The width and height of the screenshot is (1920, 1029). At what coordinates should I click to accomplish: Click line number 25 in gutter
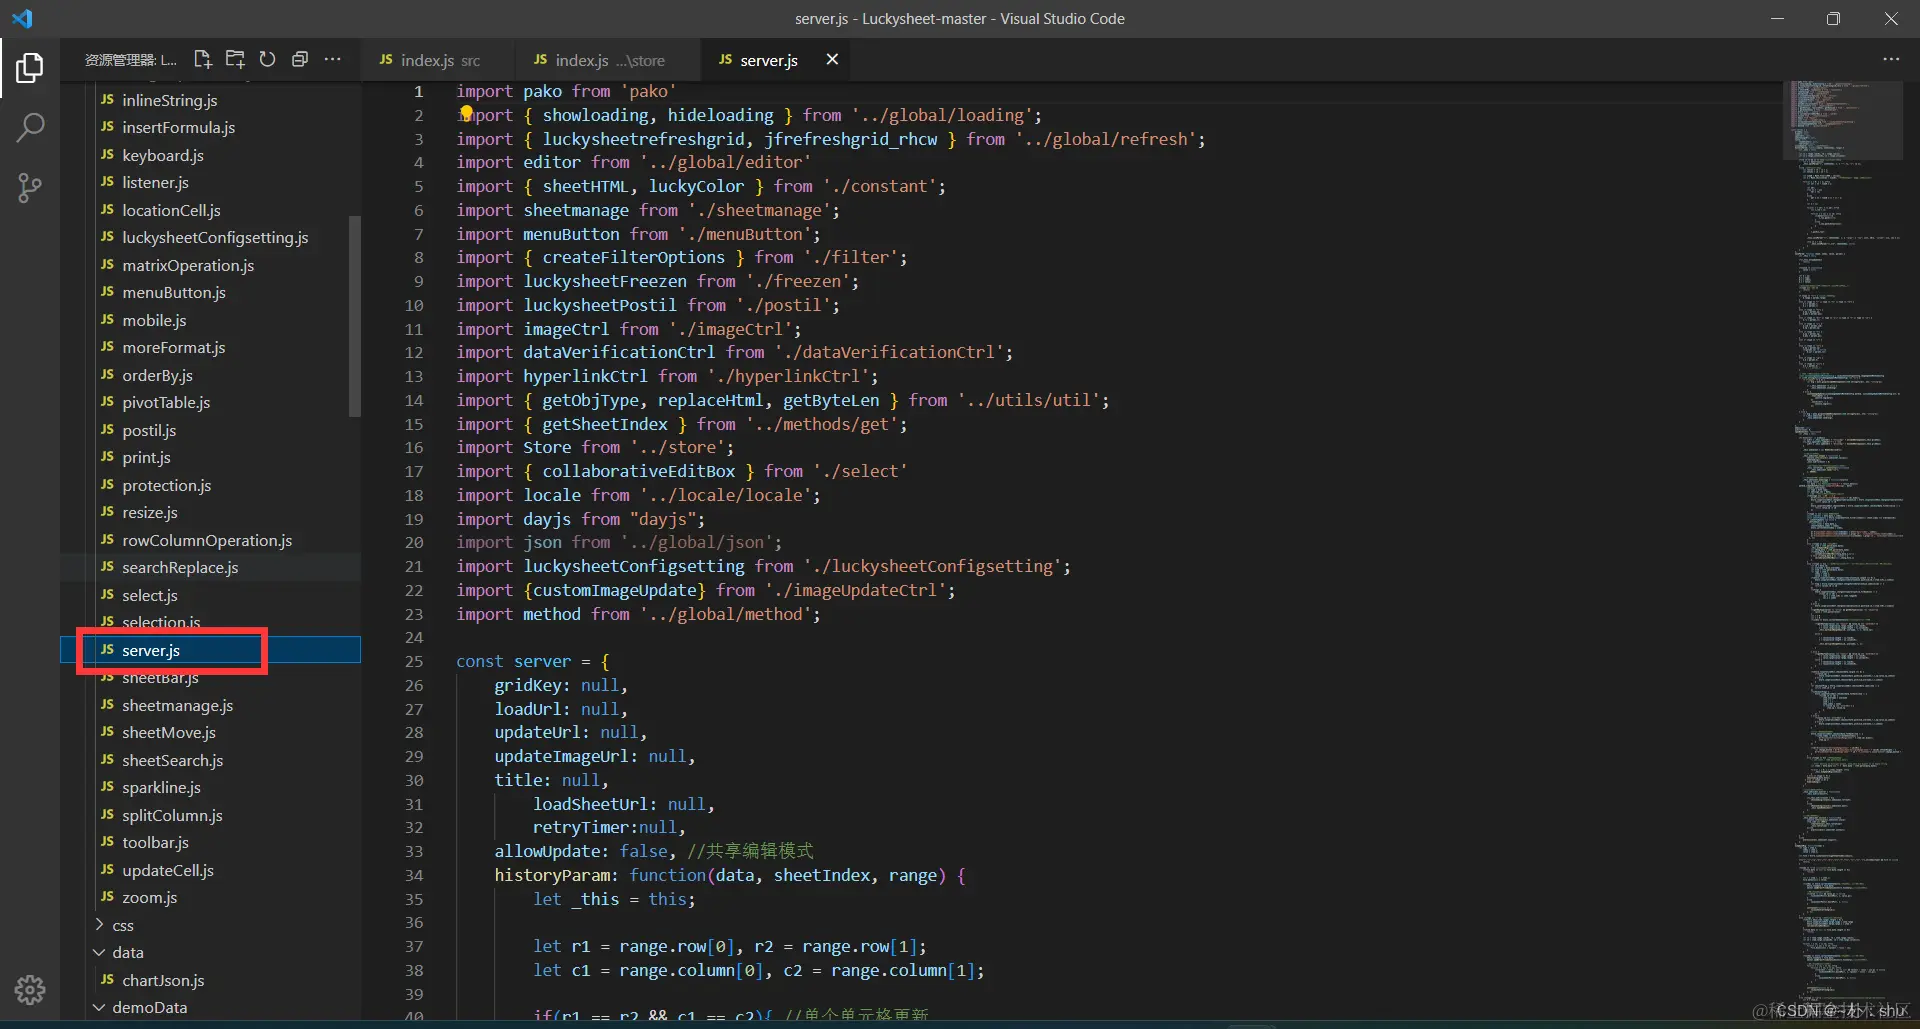pos(413,661)
